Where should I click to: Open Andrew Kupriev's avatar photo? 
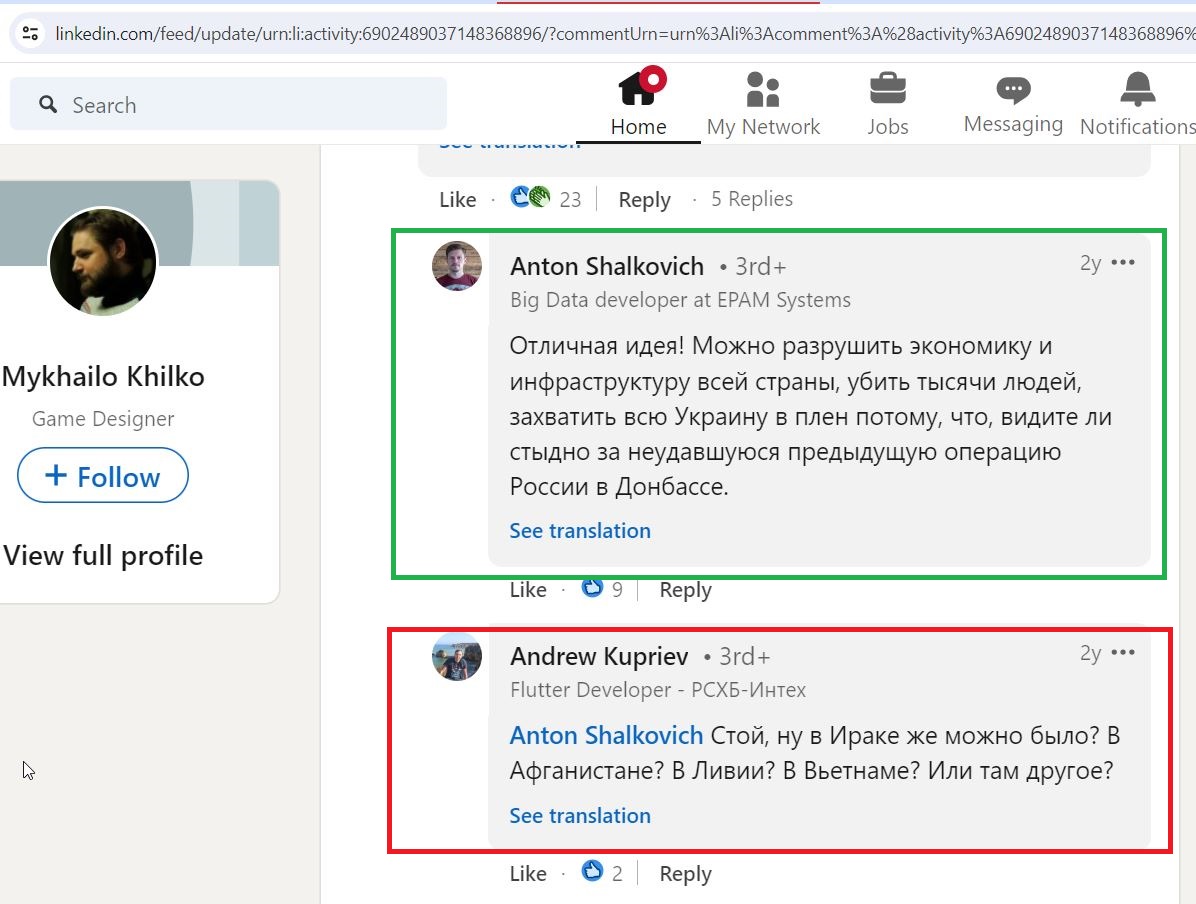457,656
